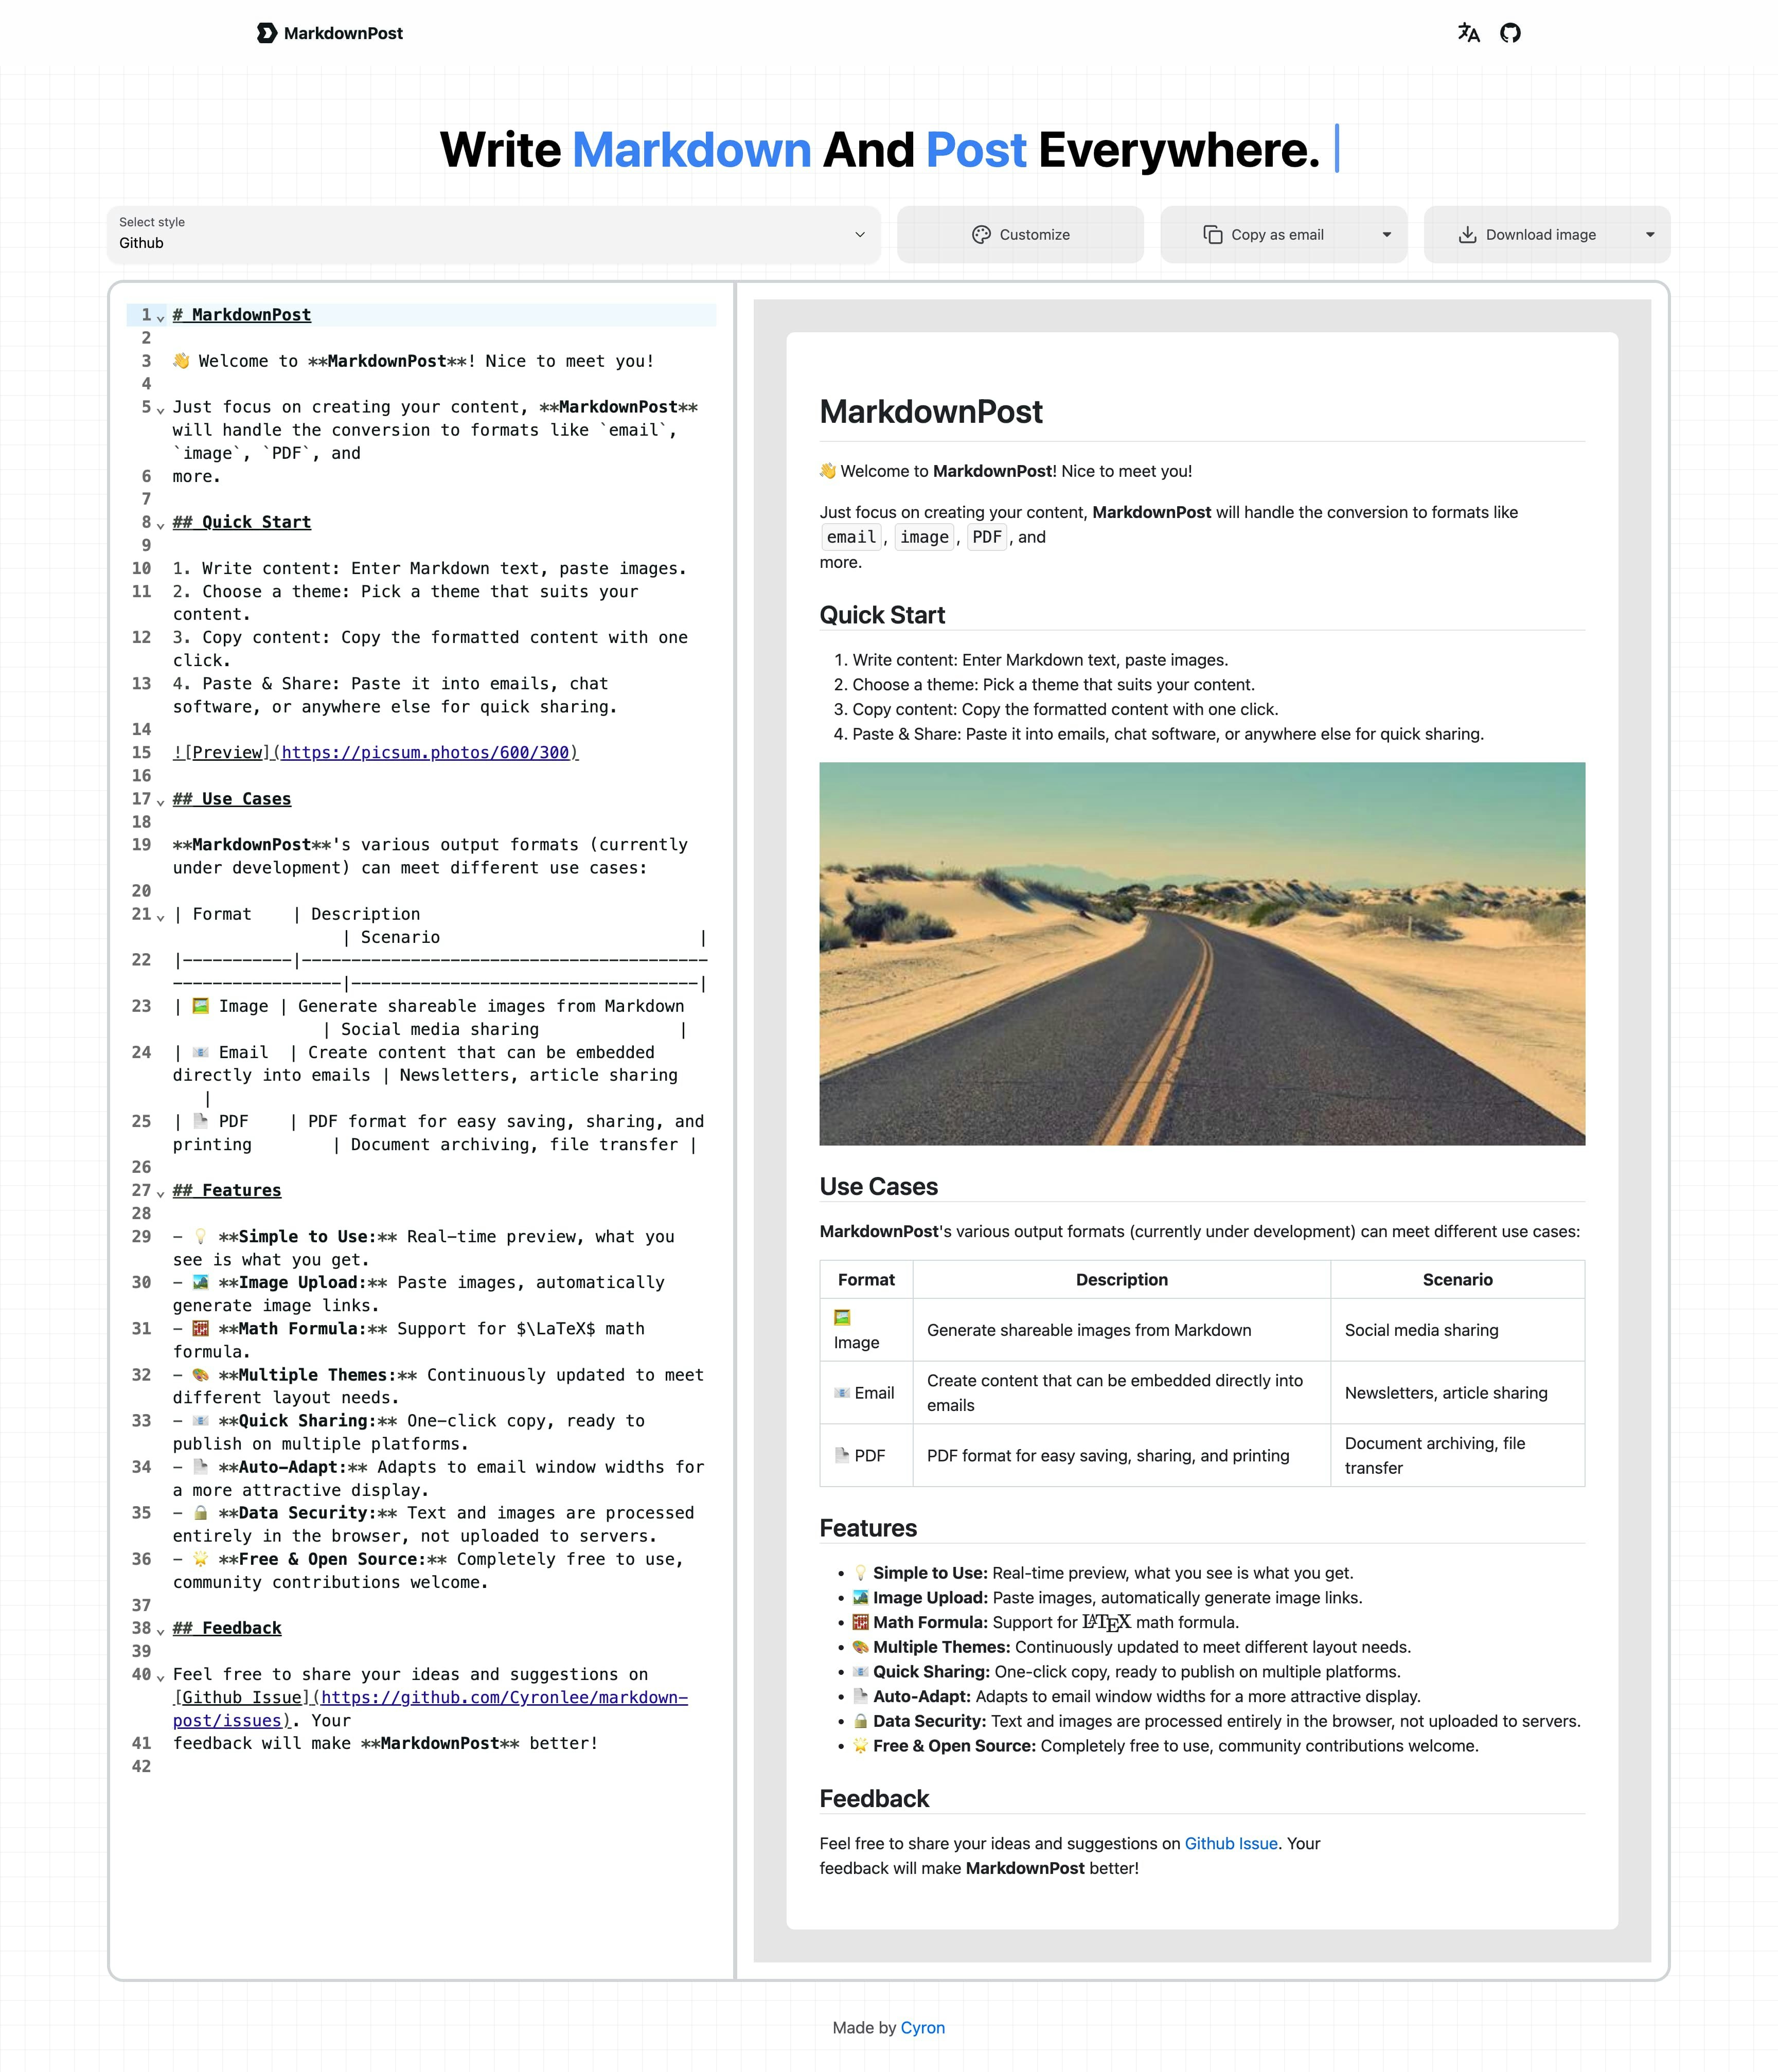This screenshot has height=2072, width=1778.
Task: Click the MarkdownPost logo icon
Action: click(x=266, y=33)
